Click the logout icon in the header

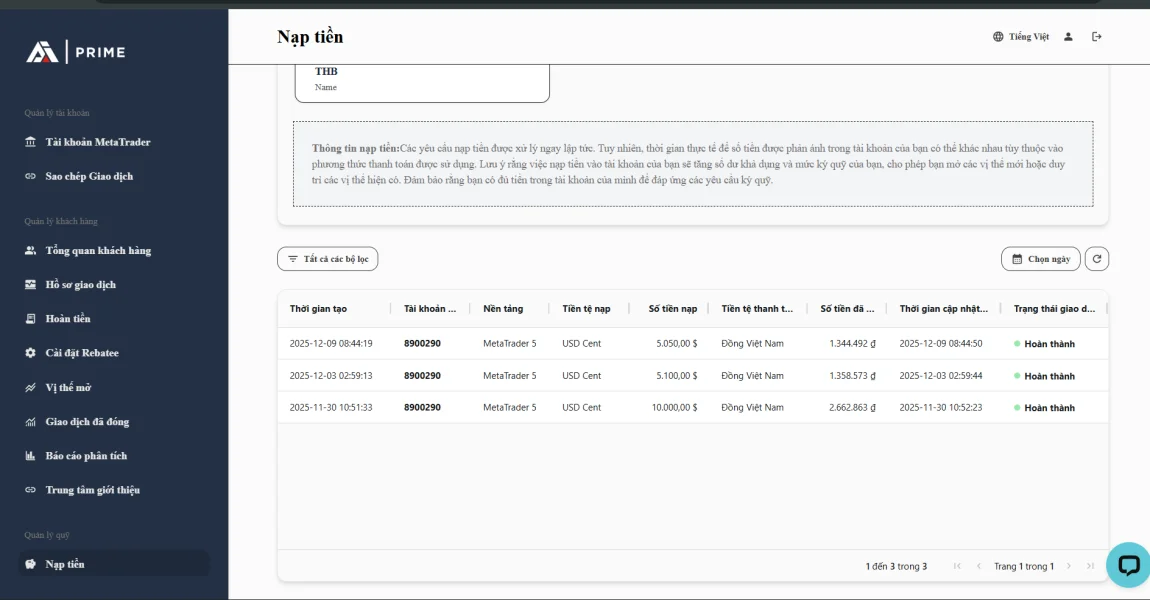click(x=1096, y=37)
